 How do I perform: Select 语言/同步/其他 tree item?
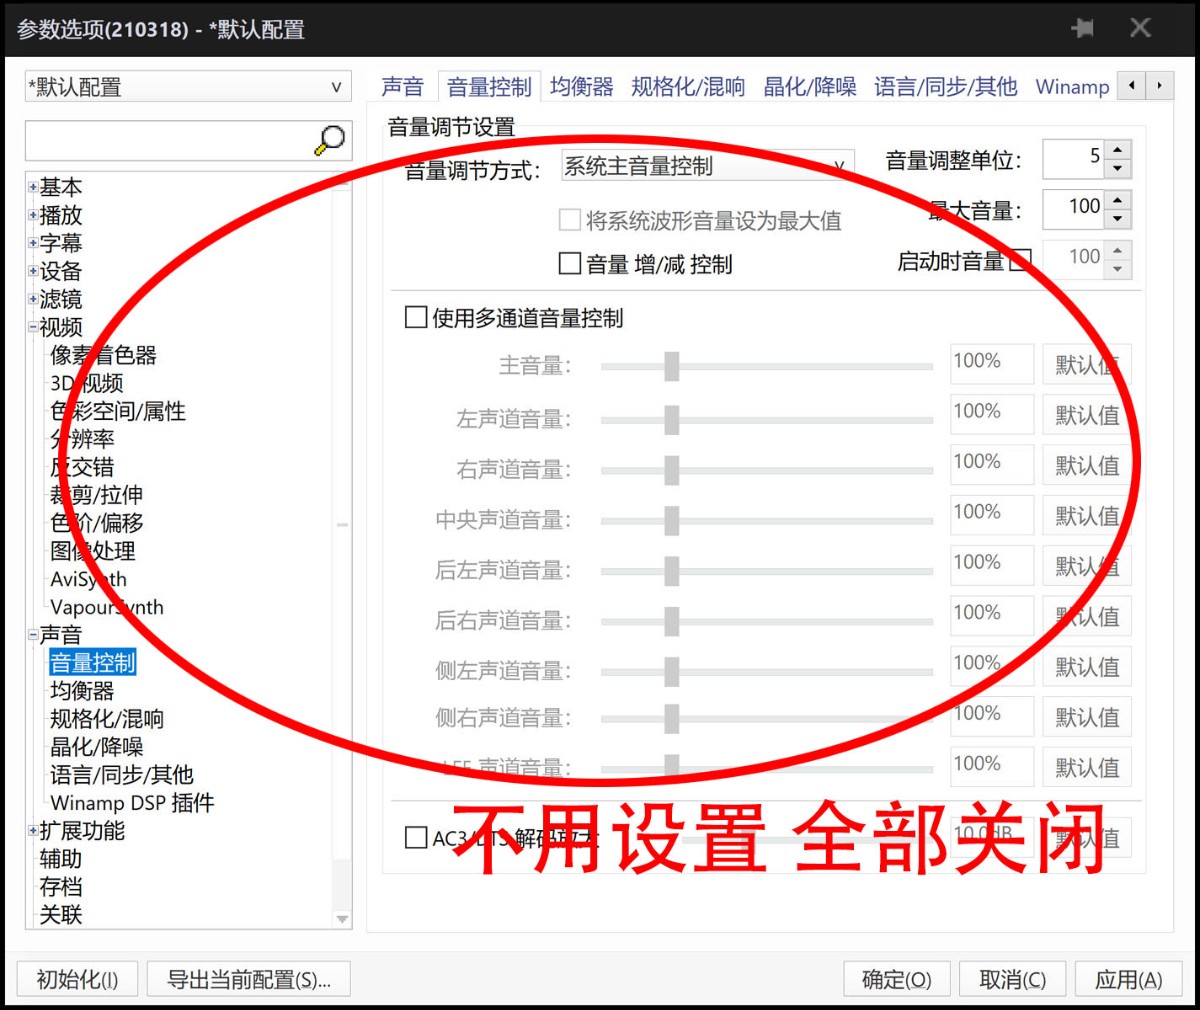pyautogui.click(x=122, y=775)
